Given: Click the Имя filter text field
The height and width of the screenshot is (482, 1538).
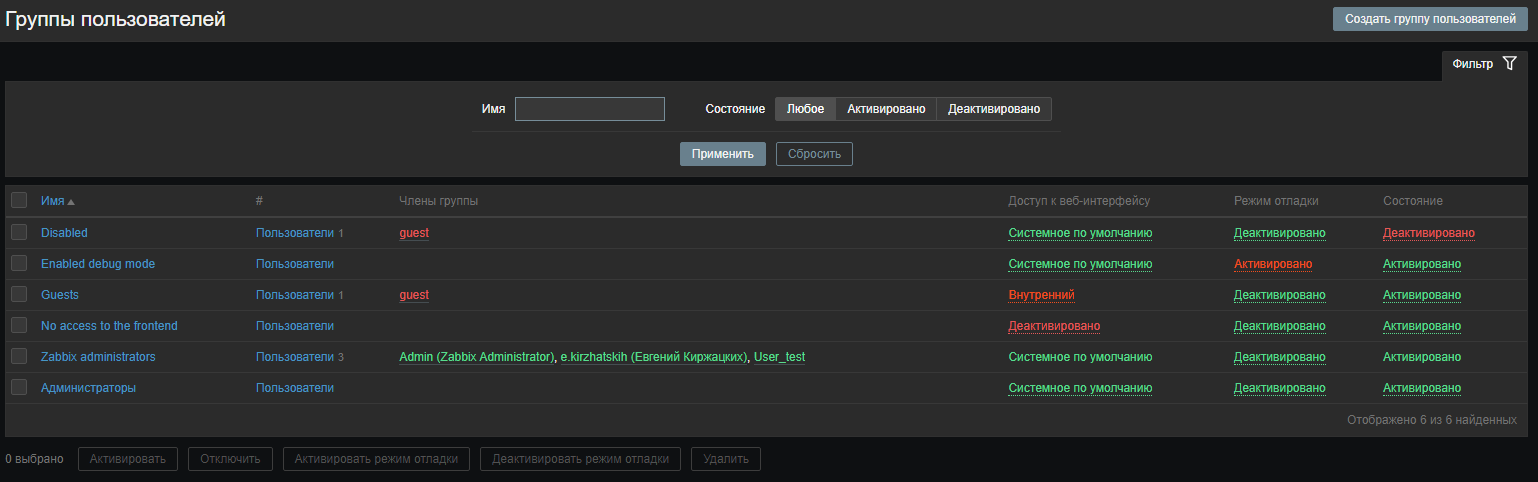Looking at the screenshot, I should (x=589, y=109).
